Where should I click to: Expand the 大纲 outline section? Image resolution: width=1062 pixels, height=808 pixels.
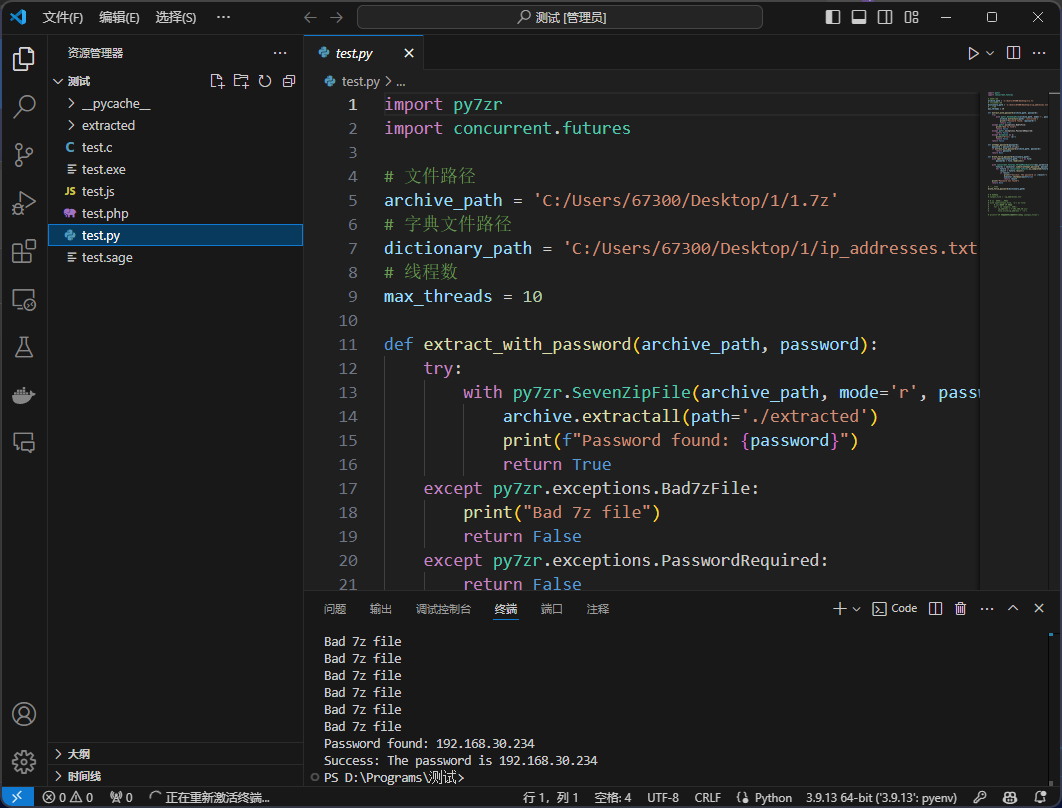(79, 754)
